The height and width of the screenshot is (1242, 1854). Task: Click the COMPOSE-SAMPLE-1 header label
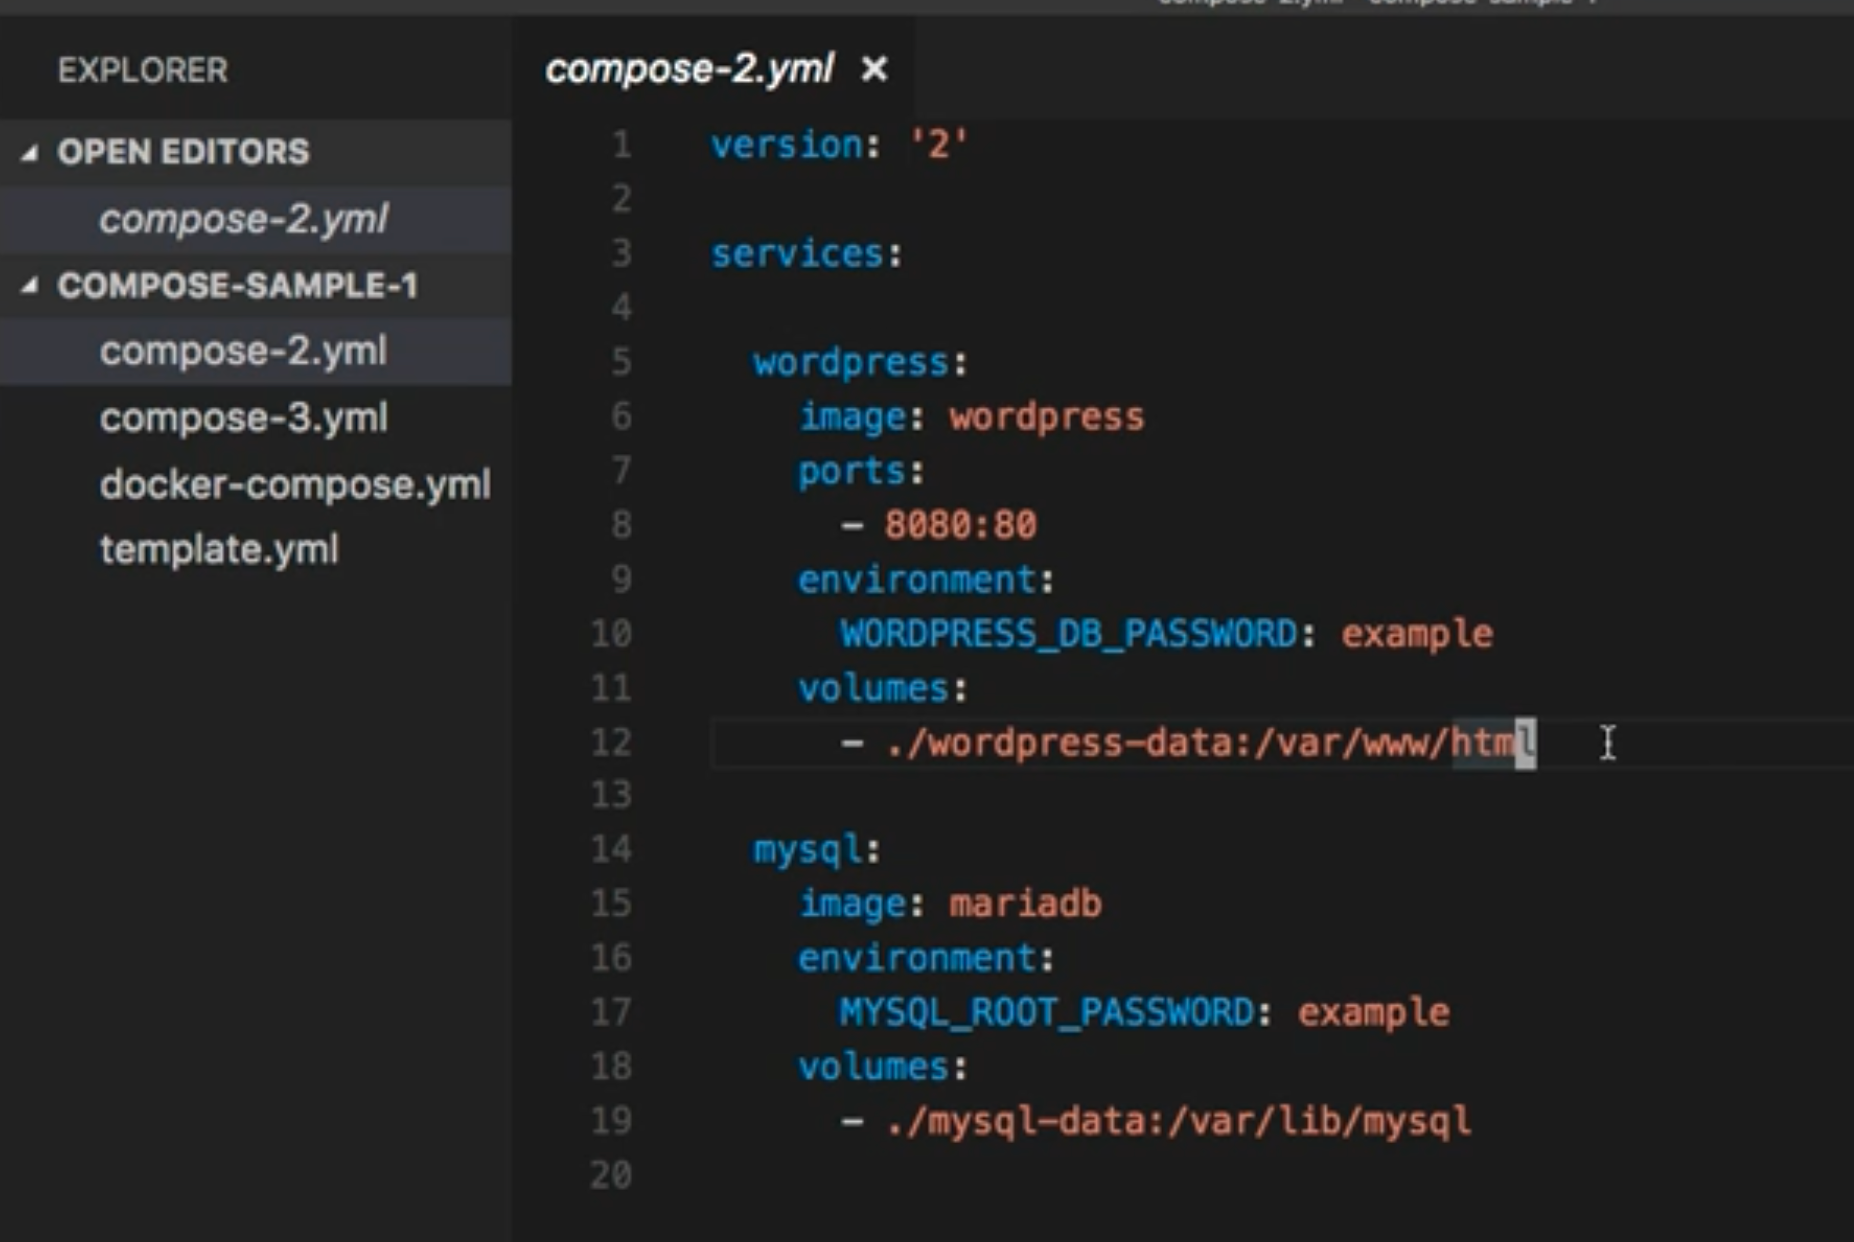(x=237, y=286)
